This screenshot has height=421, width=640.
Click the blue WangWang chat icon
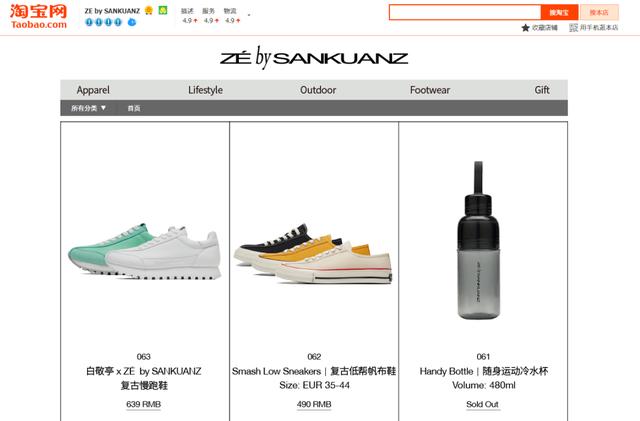[x=131, y=22]
